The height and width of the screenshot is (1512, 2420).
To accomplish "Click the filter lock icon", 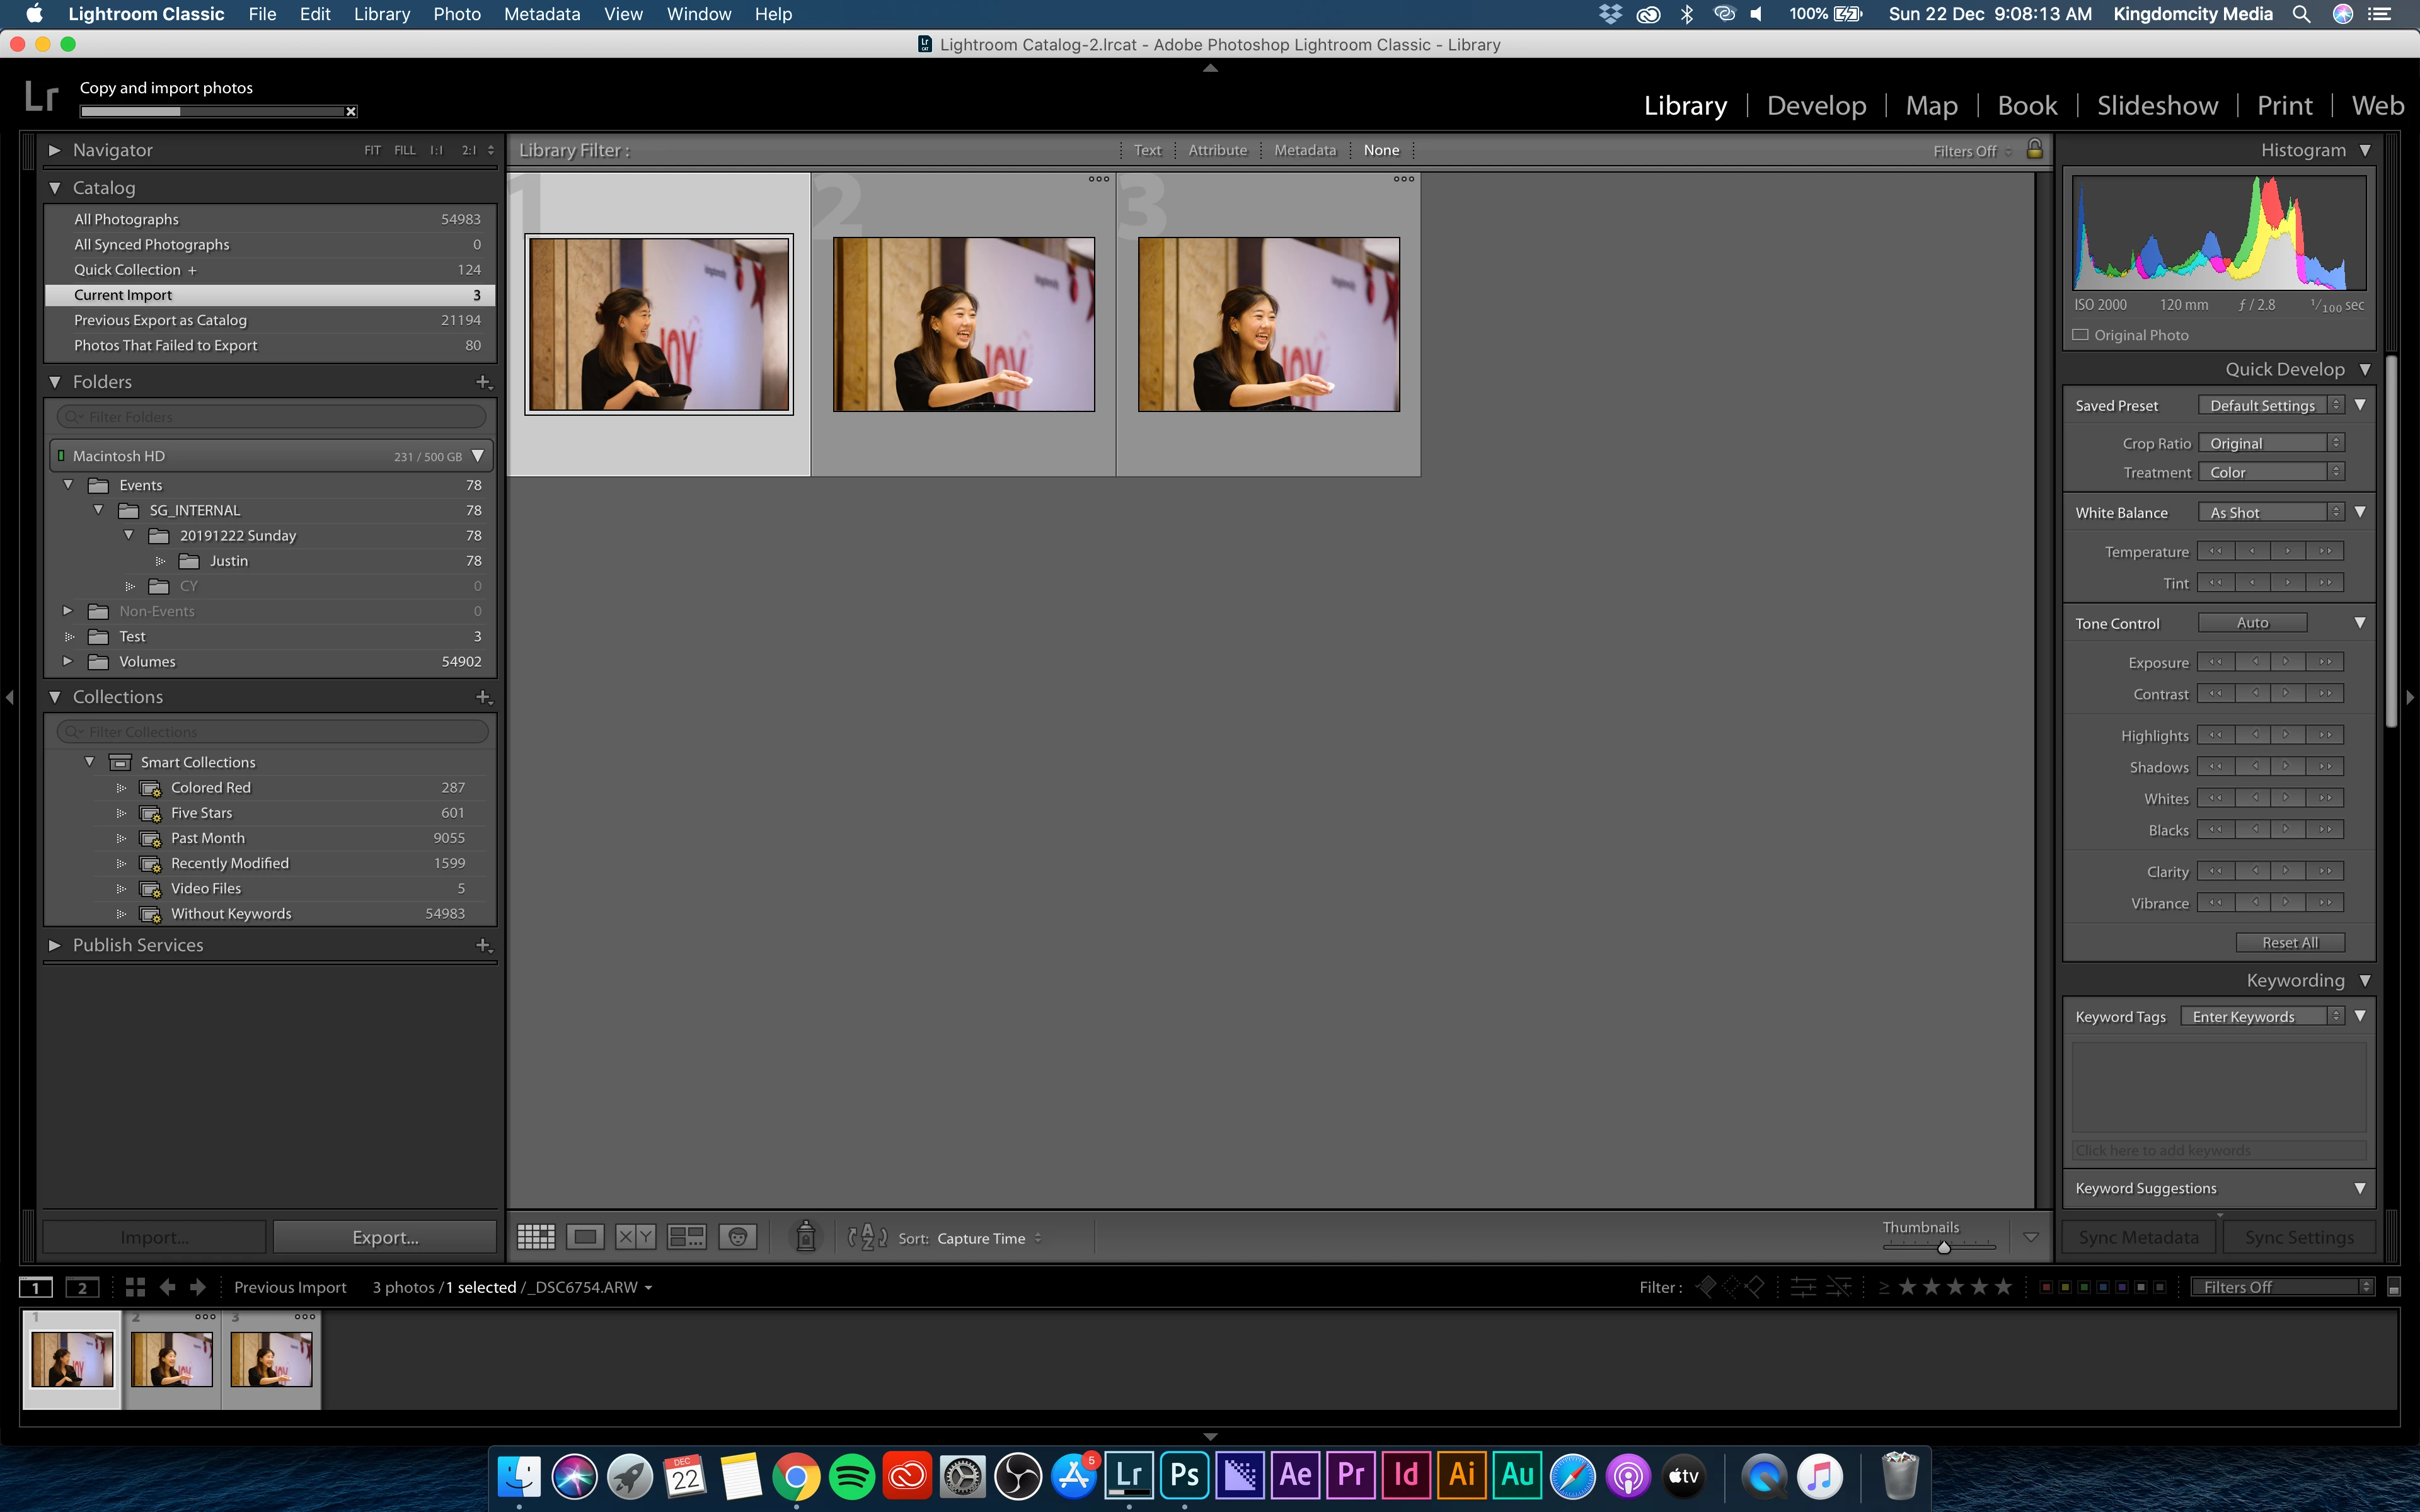I will click(x=2034, y=149).
